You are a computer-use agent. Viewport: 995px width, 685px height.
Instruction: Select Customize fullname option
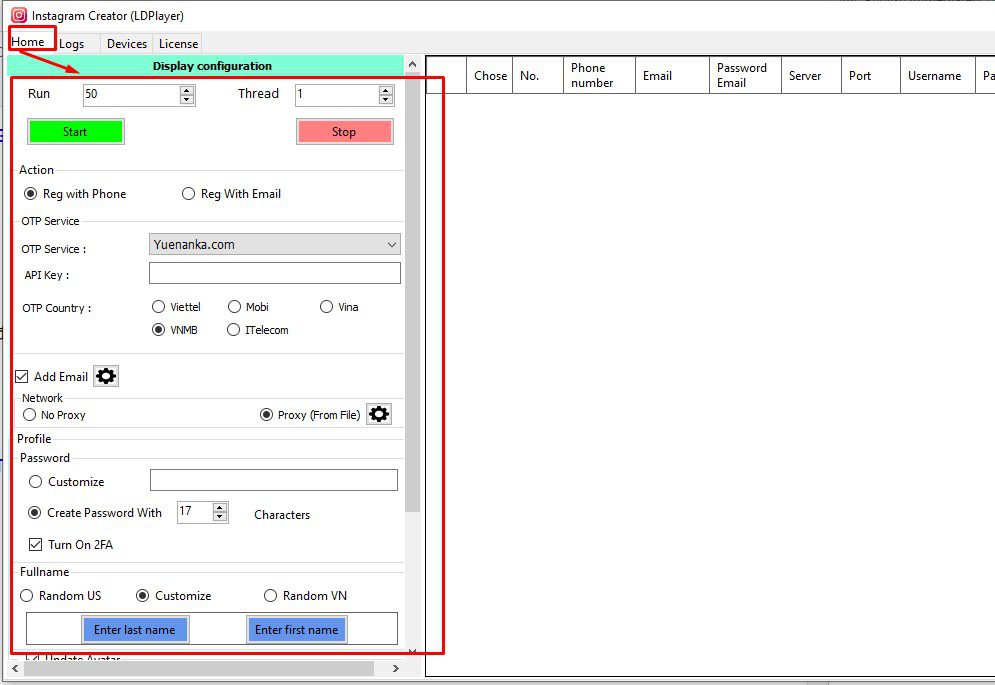(174, 595)
